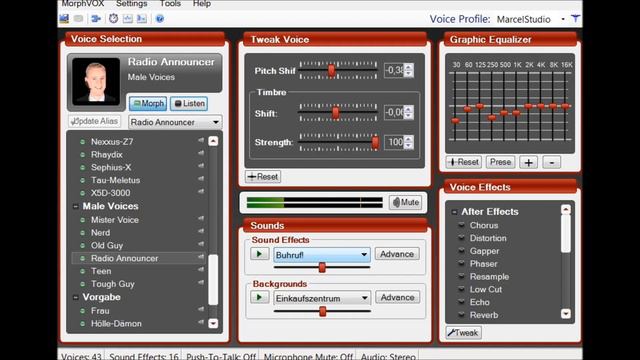
Task: Click Advance next to Backgrounds
Action: (x=397, y=297)
